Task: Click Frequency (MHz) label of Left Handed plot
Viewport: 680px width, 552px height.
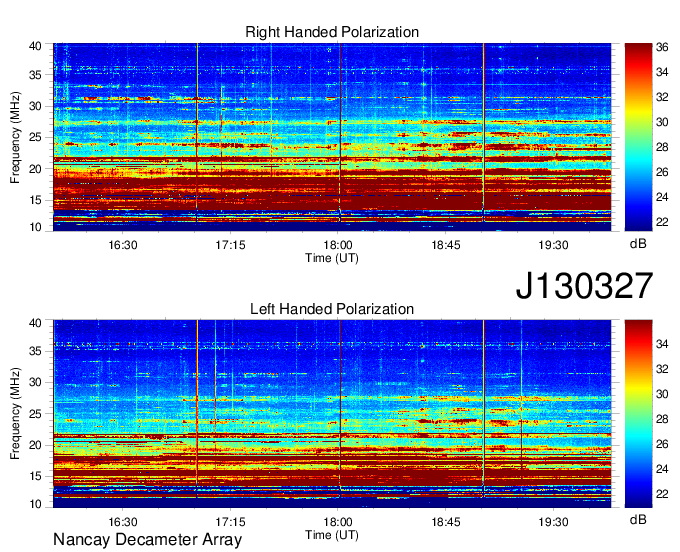Action: [15, 414]
